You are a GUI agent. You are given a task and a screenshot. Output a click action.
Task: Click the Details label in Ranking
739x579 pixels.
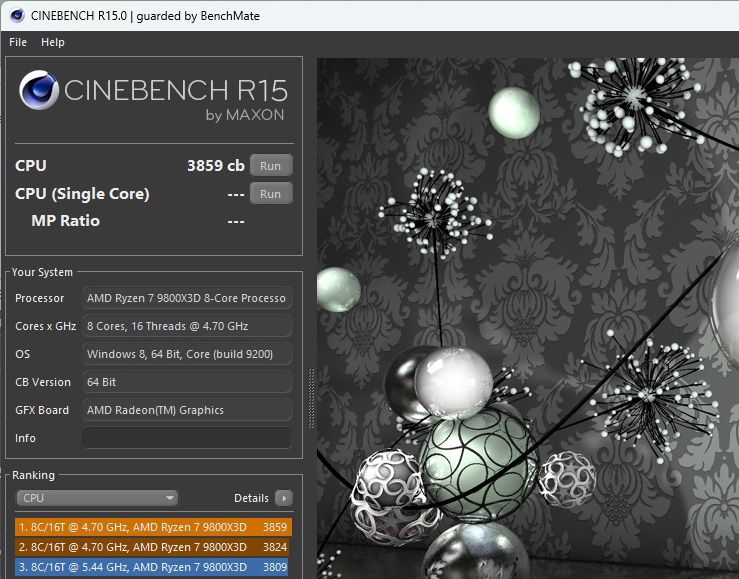tap(251, 498)
